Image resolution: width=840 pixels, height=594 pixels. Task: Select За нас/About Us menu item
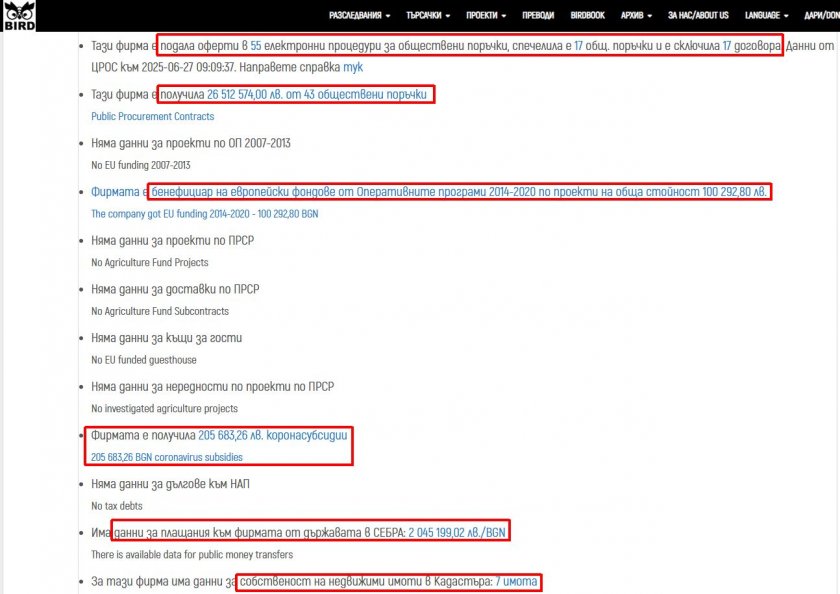click(699, 16)
